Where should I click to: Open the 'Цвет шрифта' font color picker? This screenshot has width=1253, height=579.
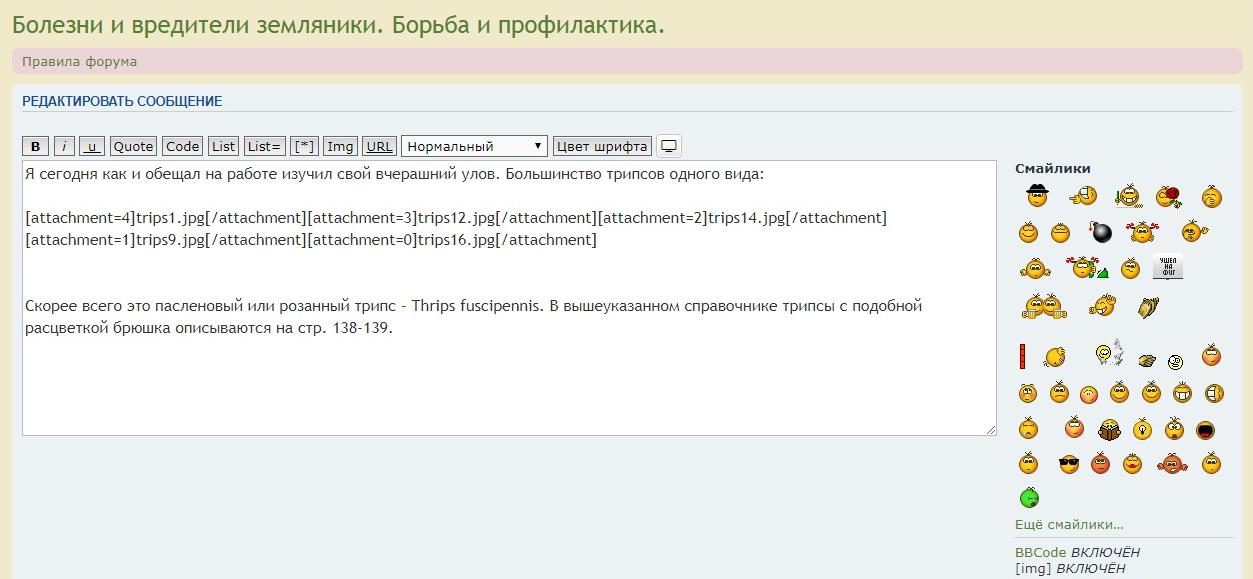point(602,146)
